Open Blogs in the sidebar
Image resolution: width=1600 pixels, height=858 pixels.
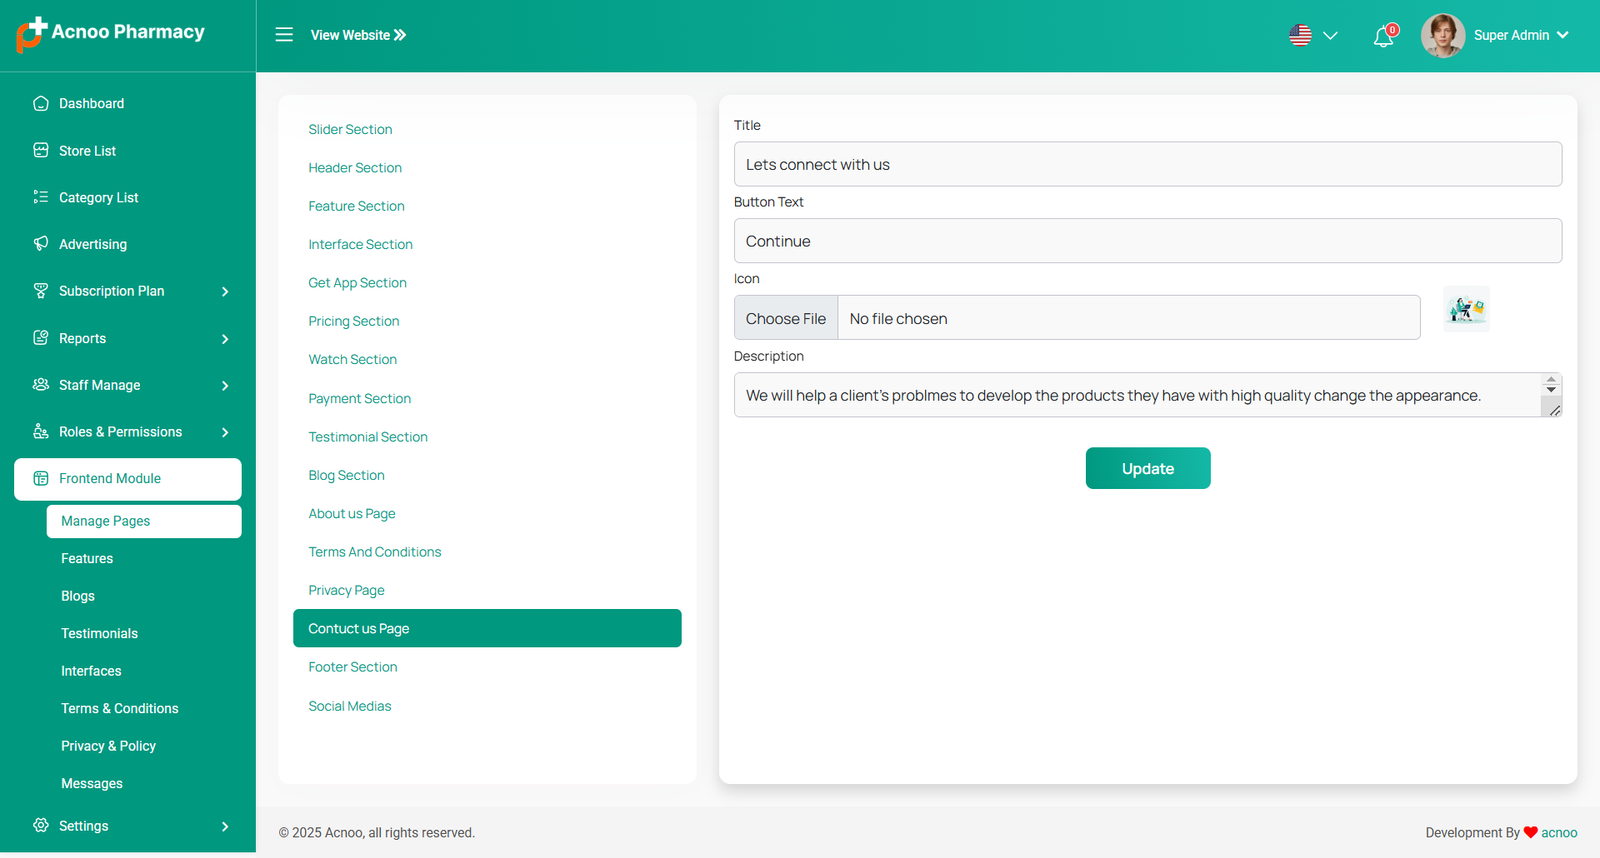pos(78,596)
